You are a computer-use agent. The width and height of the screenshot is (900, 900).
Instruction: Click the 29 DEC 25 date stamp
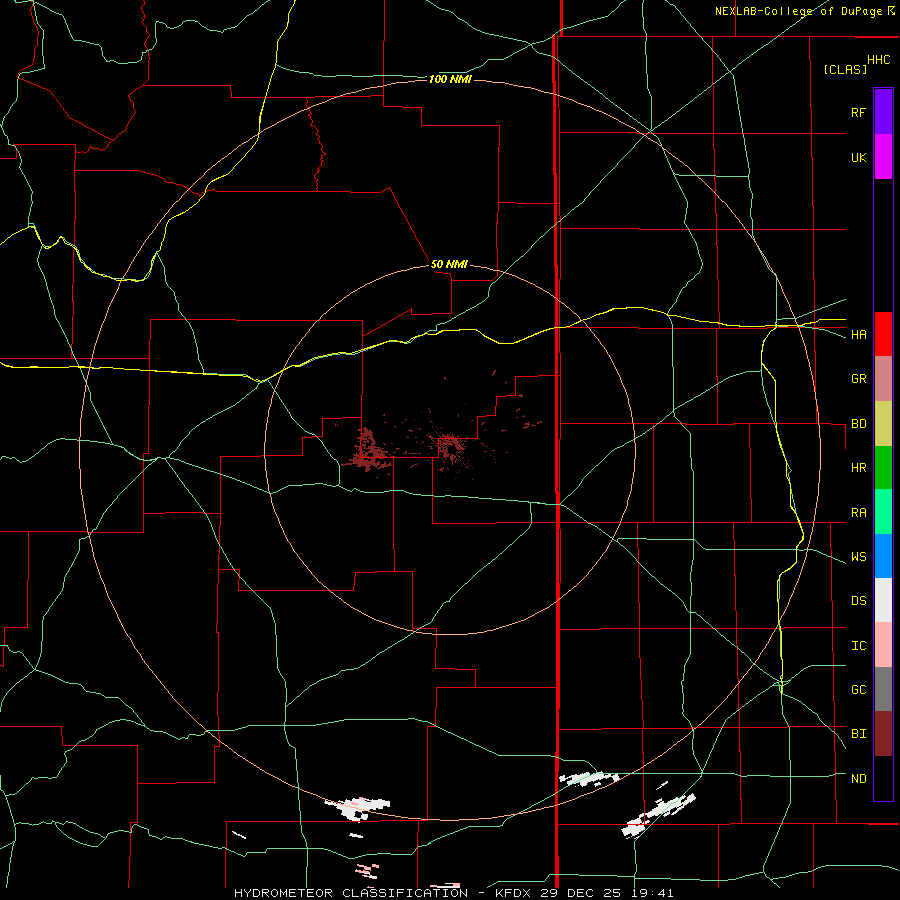pyautogui.click(x=581, y=893)
